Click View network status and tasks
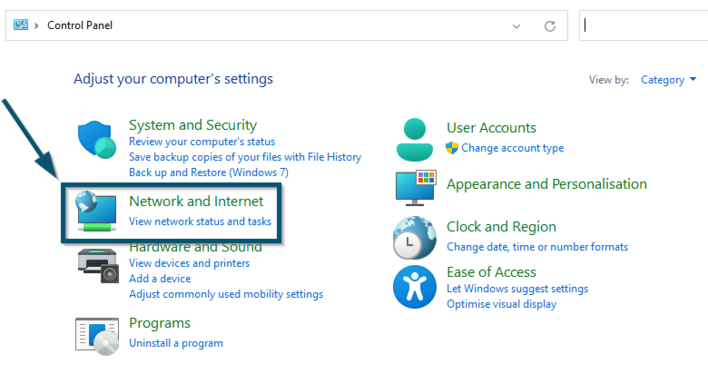 (200, 221)
